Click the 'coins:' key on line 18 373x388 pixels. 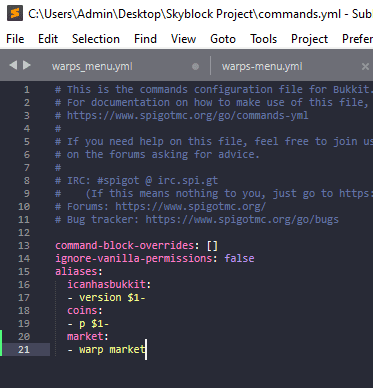click(85, 310)
